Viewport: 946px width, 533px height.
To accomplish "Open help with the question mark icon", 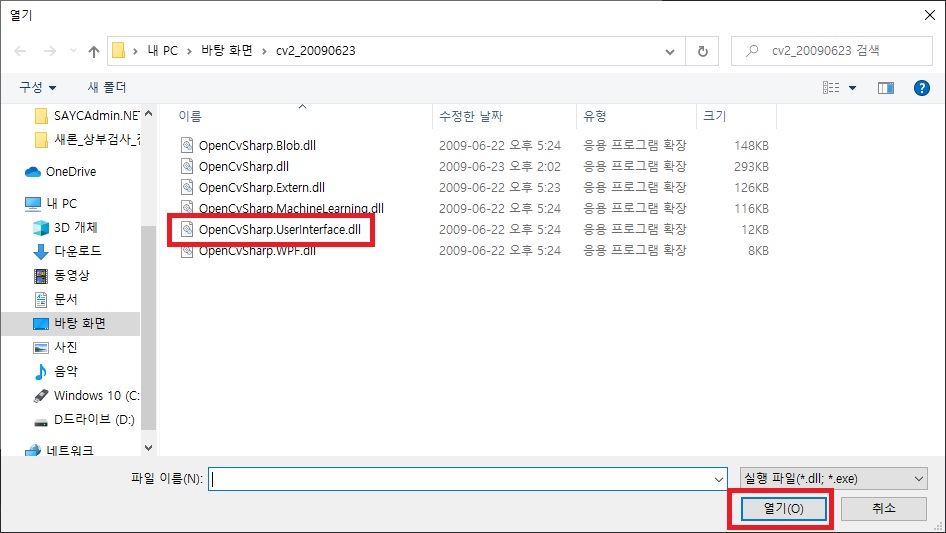I will point(921,88).
